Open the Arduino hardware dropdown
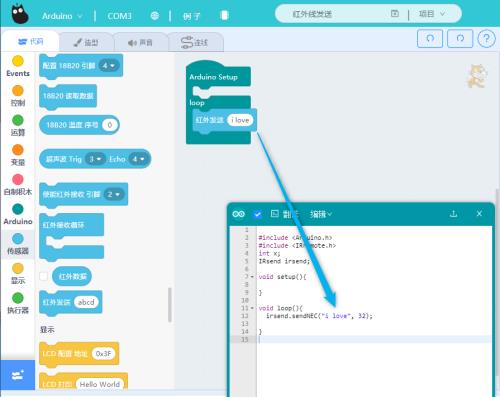Image resolution: width=500 pixels, height=397 pixels. (x=62, y=16)
